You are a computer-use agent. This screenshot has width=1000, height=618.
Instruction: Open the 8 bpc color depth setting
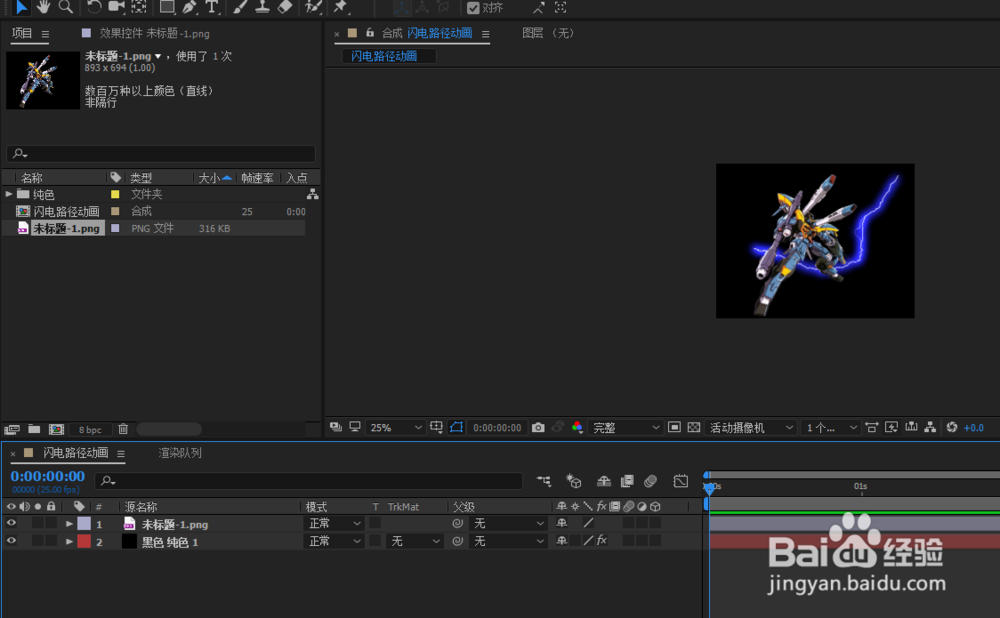click(x=90, y=430)
